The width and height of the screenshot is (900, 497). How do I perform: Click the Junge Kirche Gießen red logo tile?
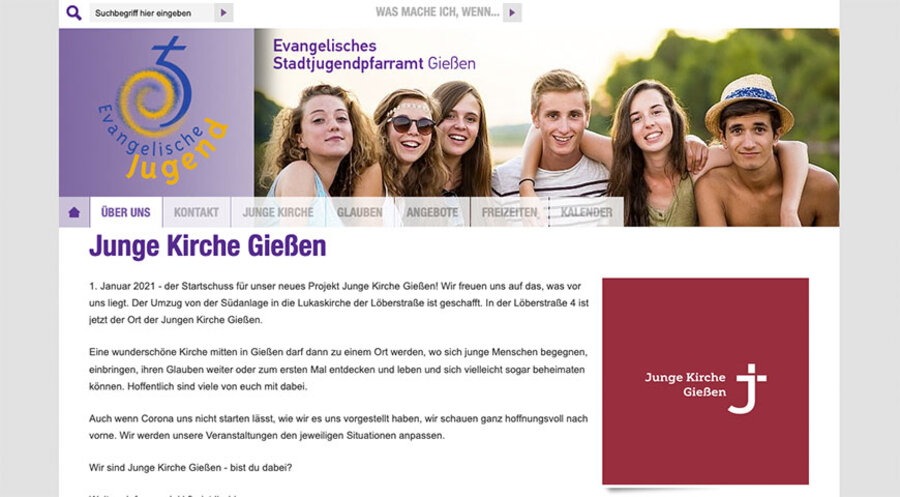[x=705, y=381]
